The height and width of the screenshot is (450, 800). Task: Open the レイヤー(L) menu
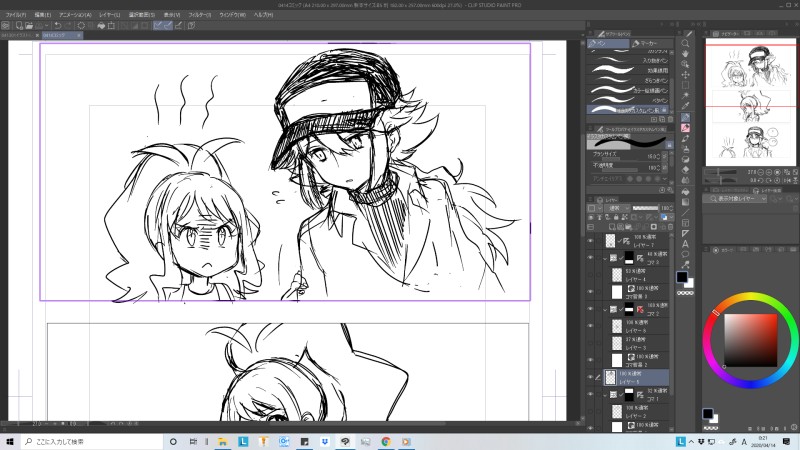coord(109,15)
